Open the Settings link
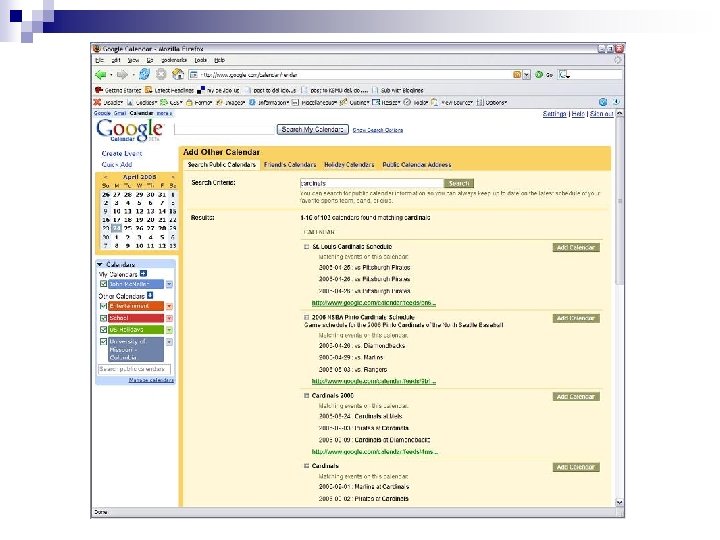Viewport: 720px width, 540px height. (554, 114)
